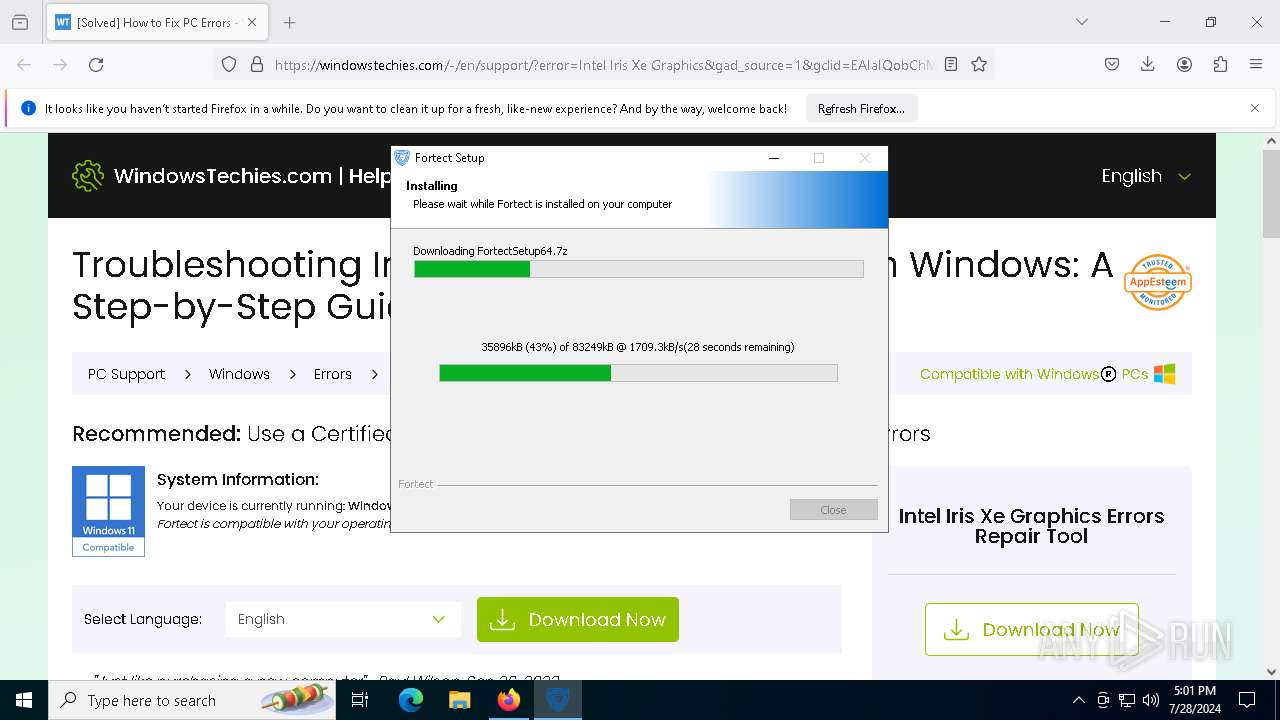The width and height of the screenshot is (1280, 720).
Task: Click the outlined Download Now button in Repair Tool panel
Action: pos(1031,629)
